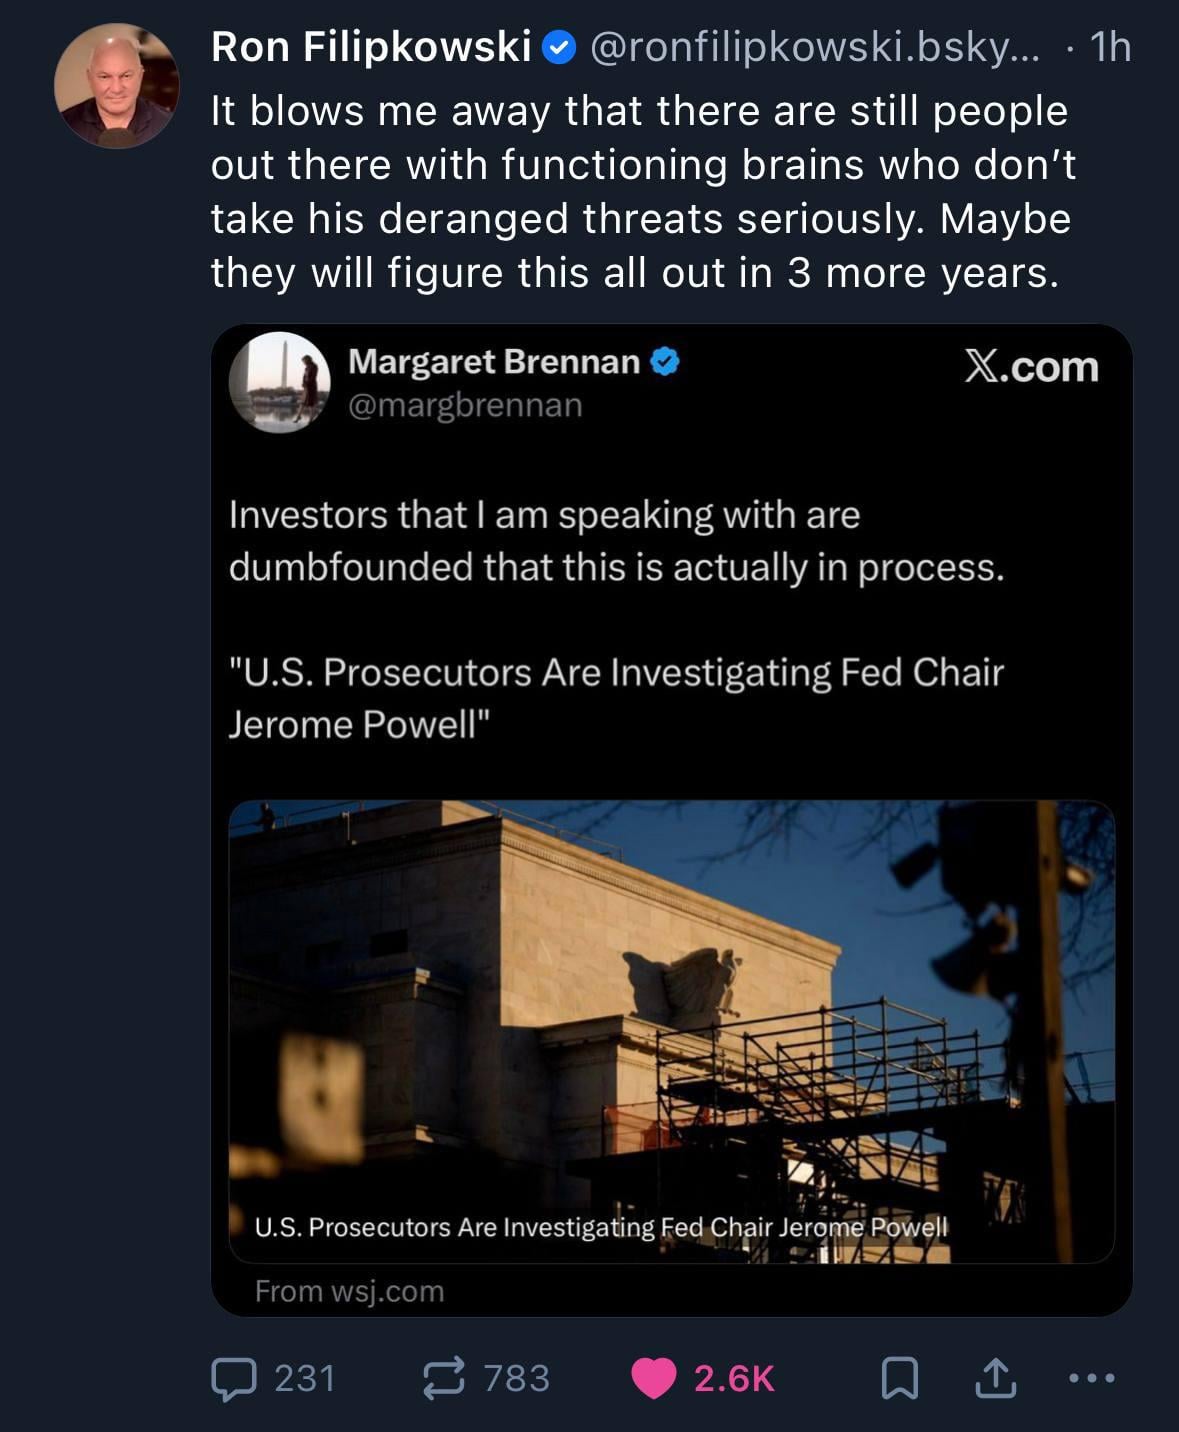This screenshot has height=1432, width=1179.
Task: Open Ron Filipkowski's profile avatar
Action: click(x=116, y=86)
